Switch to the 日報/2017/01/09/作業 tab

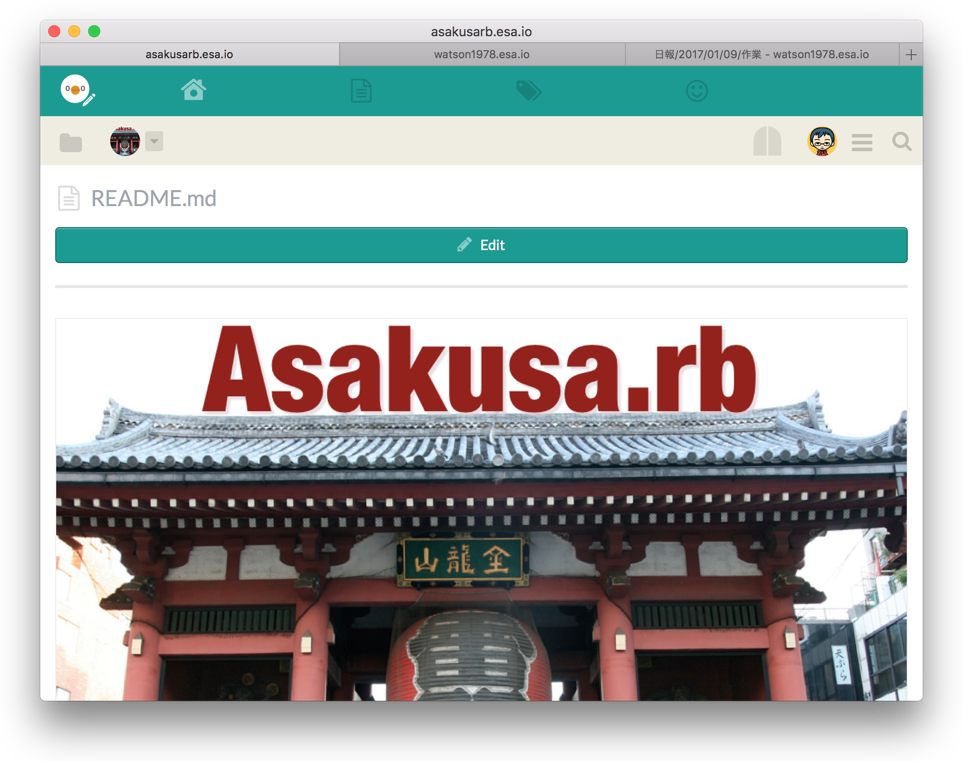[762, 54]
